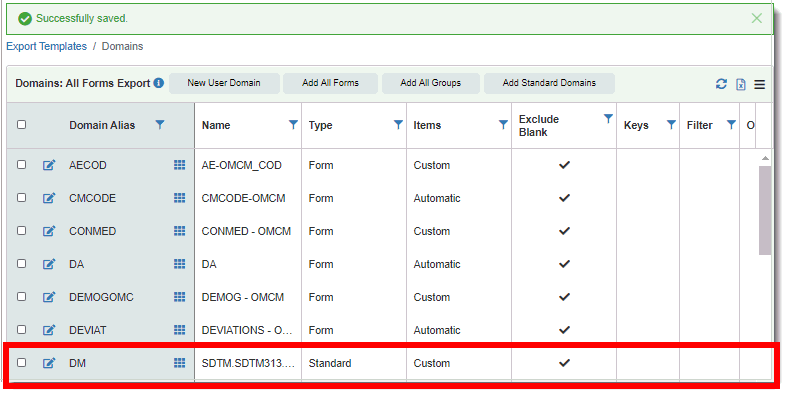Open the Items column filter dropdown
Image resolution: width=789 pixels, height=397 pixels.
pyautogui.click(x=503, y=124)
